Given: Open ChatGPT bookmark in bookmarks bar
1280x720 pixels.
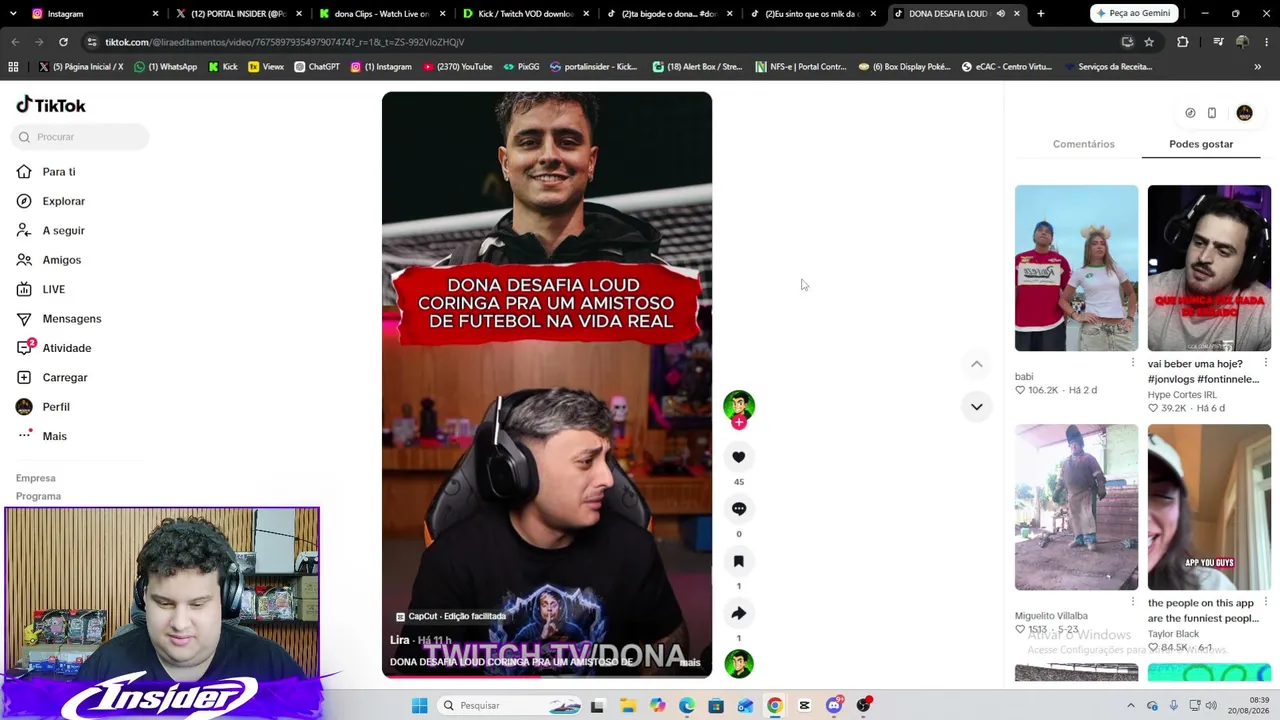Looking at the screenshot, I should pyautogui.click(x=317, y=67).
